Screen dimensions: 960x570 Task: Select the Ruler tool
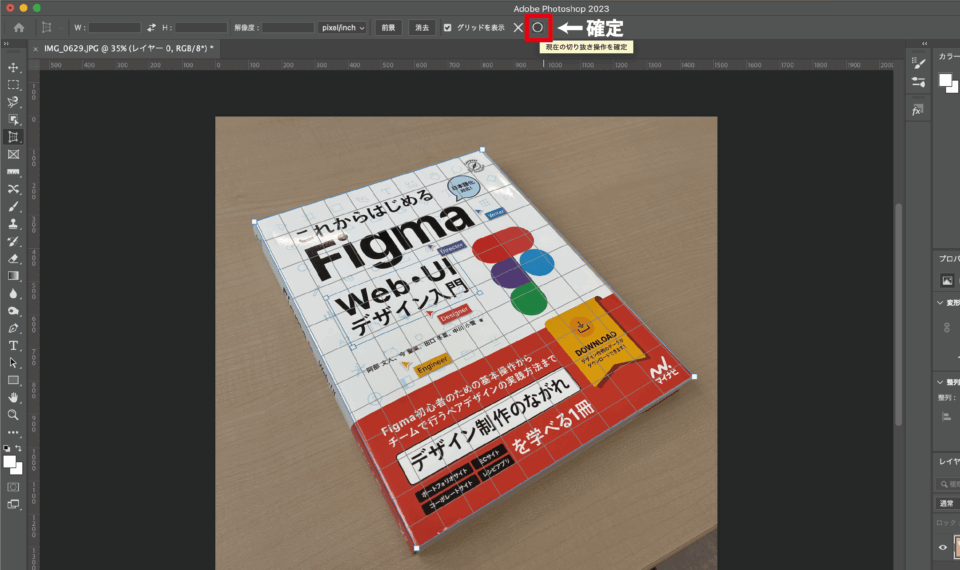coord(13,171)
